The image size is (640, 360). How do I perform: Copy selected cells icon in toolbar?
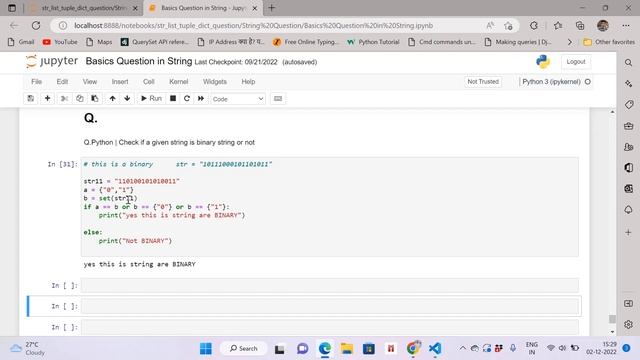[80, 99]
